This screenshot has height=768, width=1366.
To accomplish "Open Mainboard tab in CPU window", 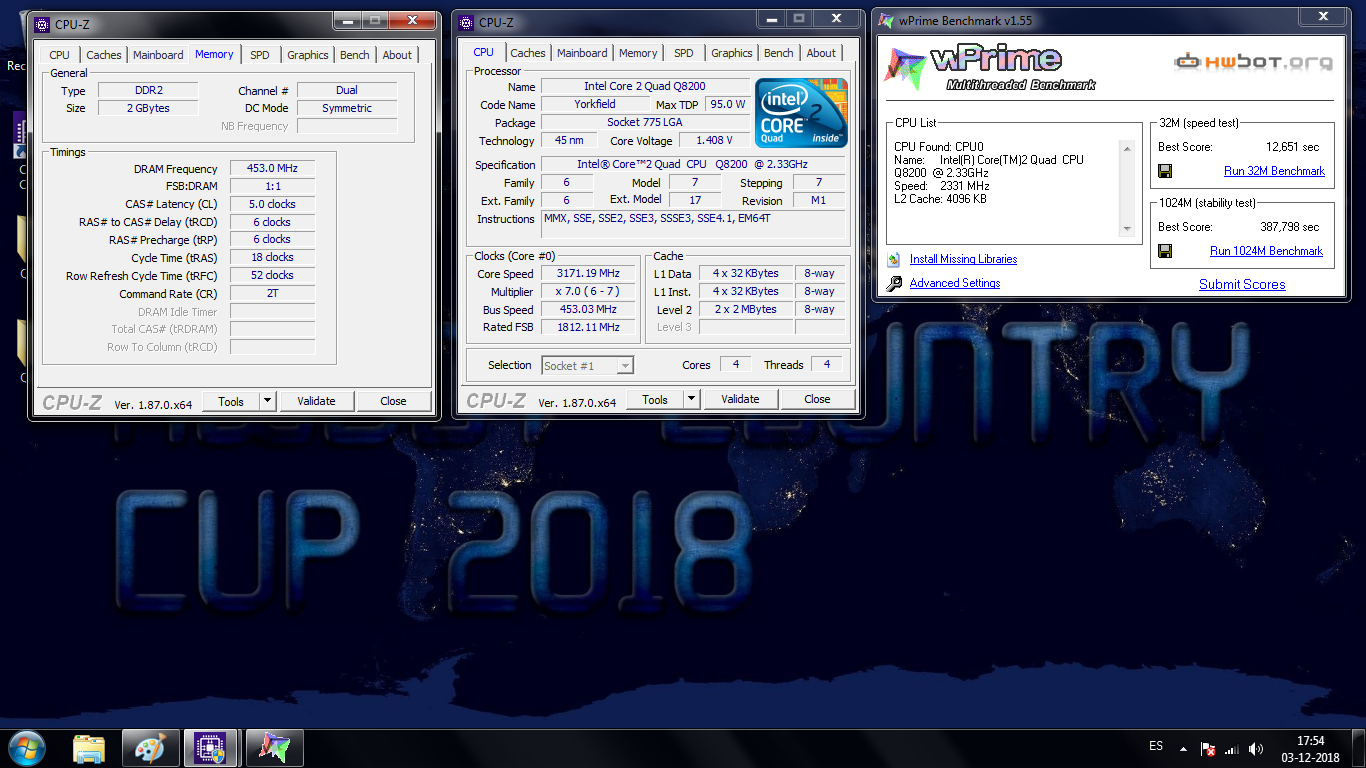I will coord(582,53).
